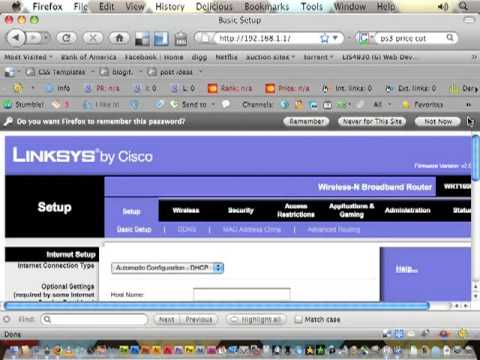Open the Send to dropdown arrow
This screenshot has width=480, height=360.
pyautogui.click(x=213, y=105)
